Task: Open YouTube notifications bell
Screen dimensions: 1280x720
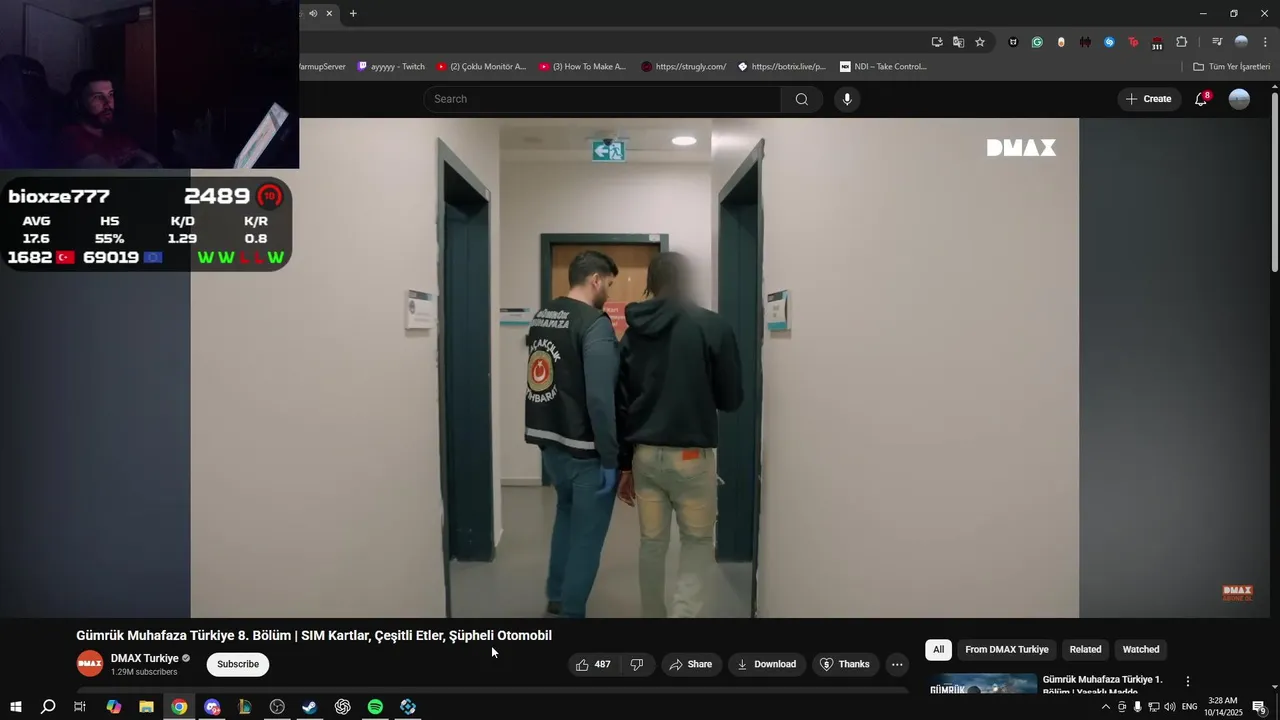Action: tap(1201, 99)
